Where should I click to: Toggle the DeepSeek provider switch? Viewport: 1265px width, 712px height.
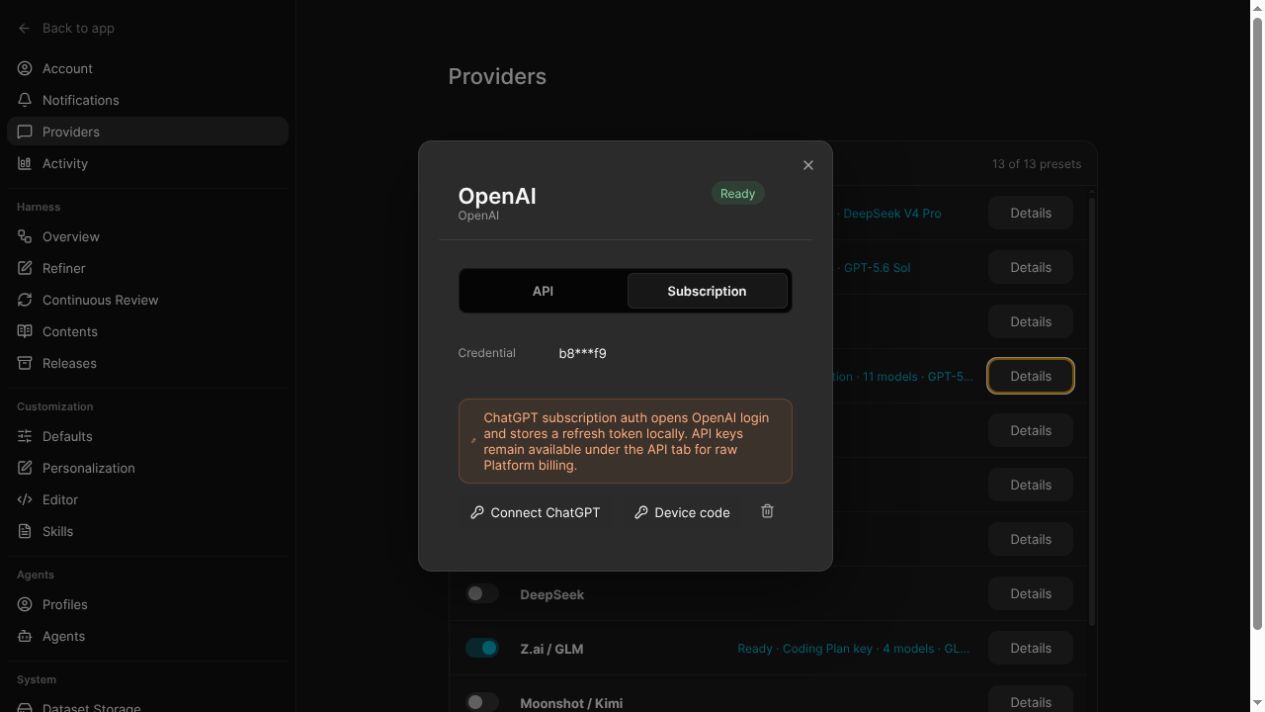point(482,593)
